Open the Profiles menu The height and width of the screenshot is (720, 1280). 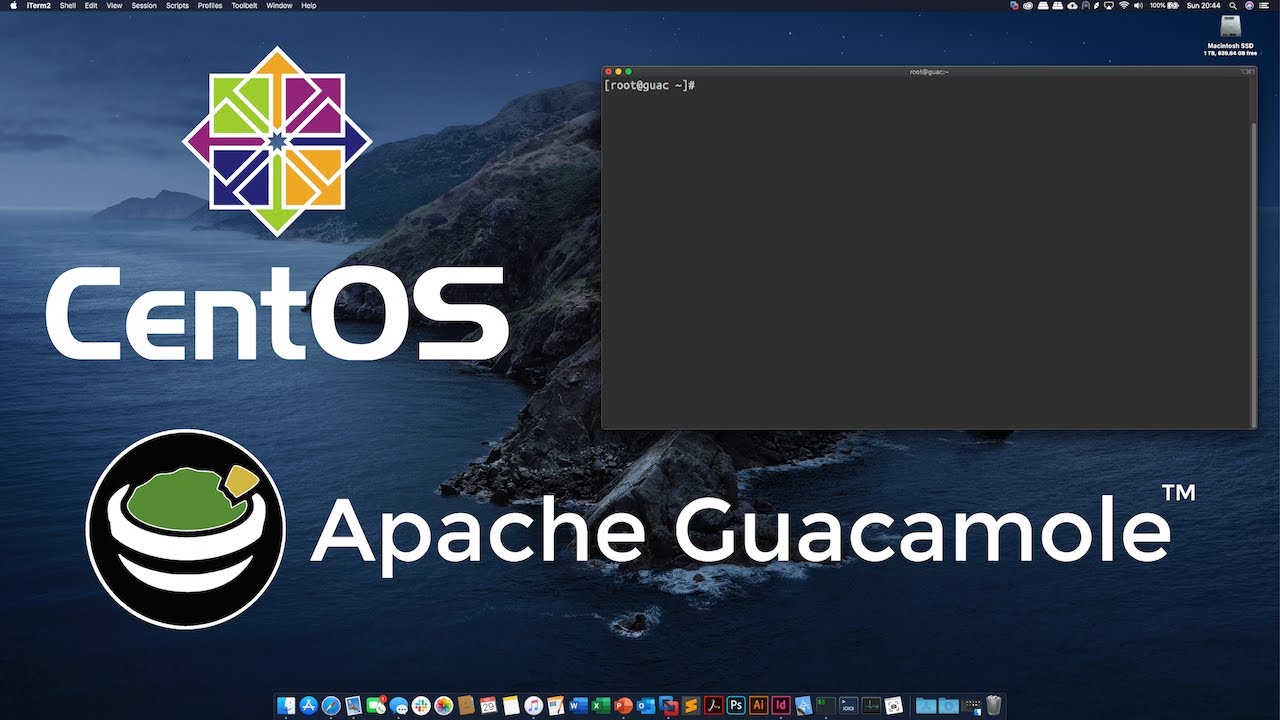tap(210, 5)
